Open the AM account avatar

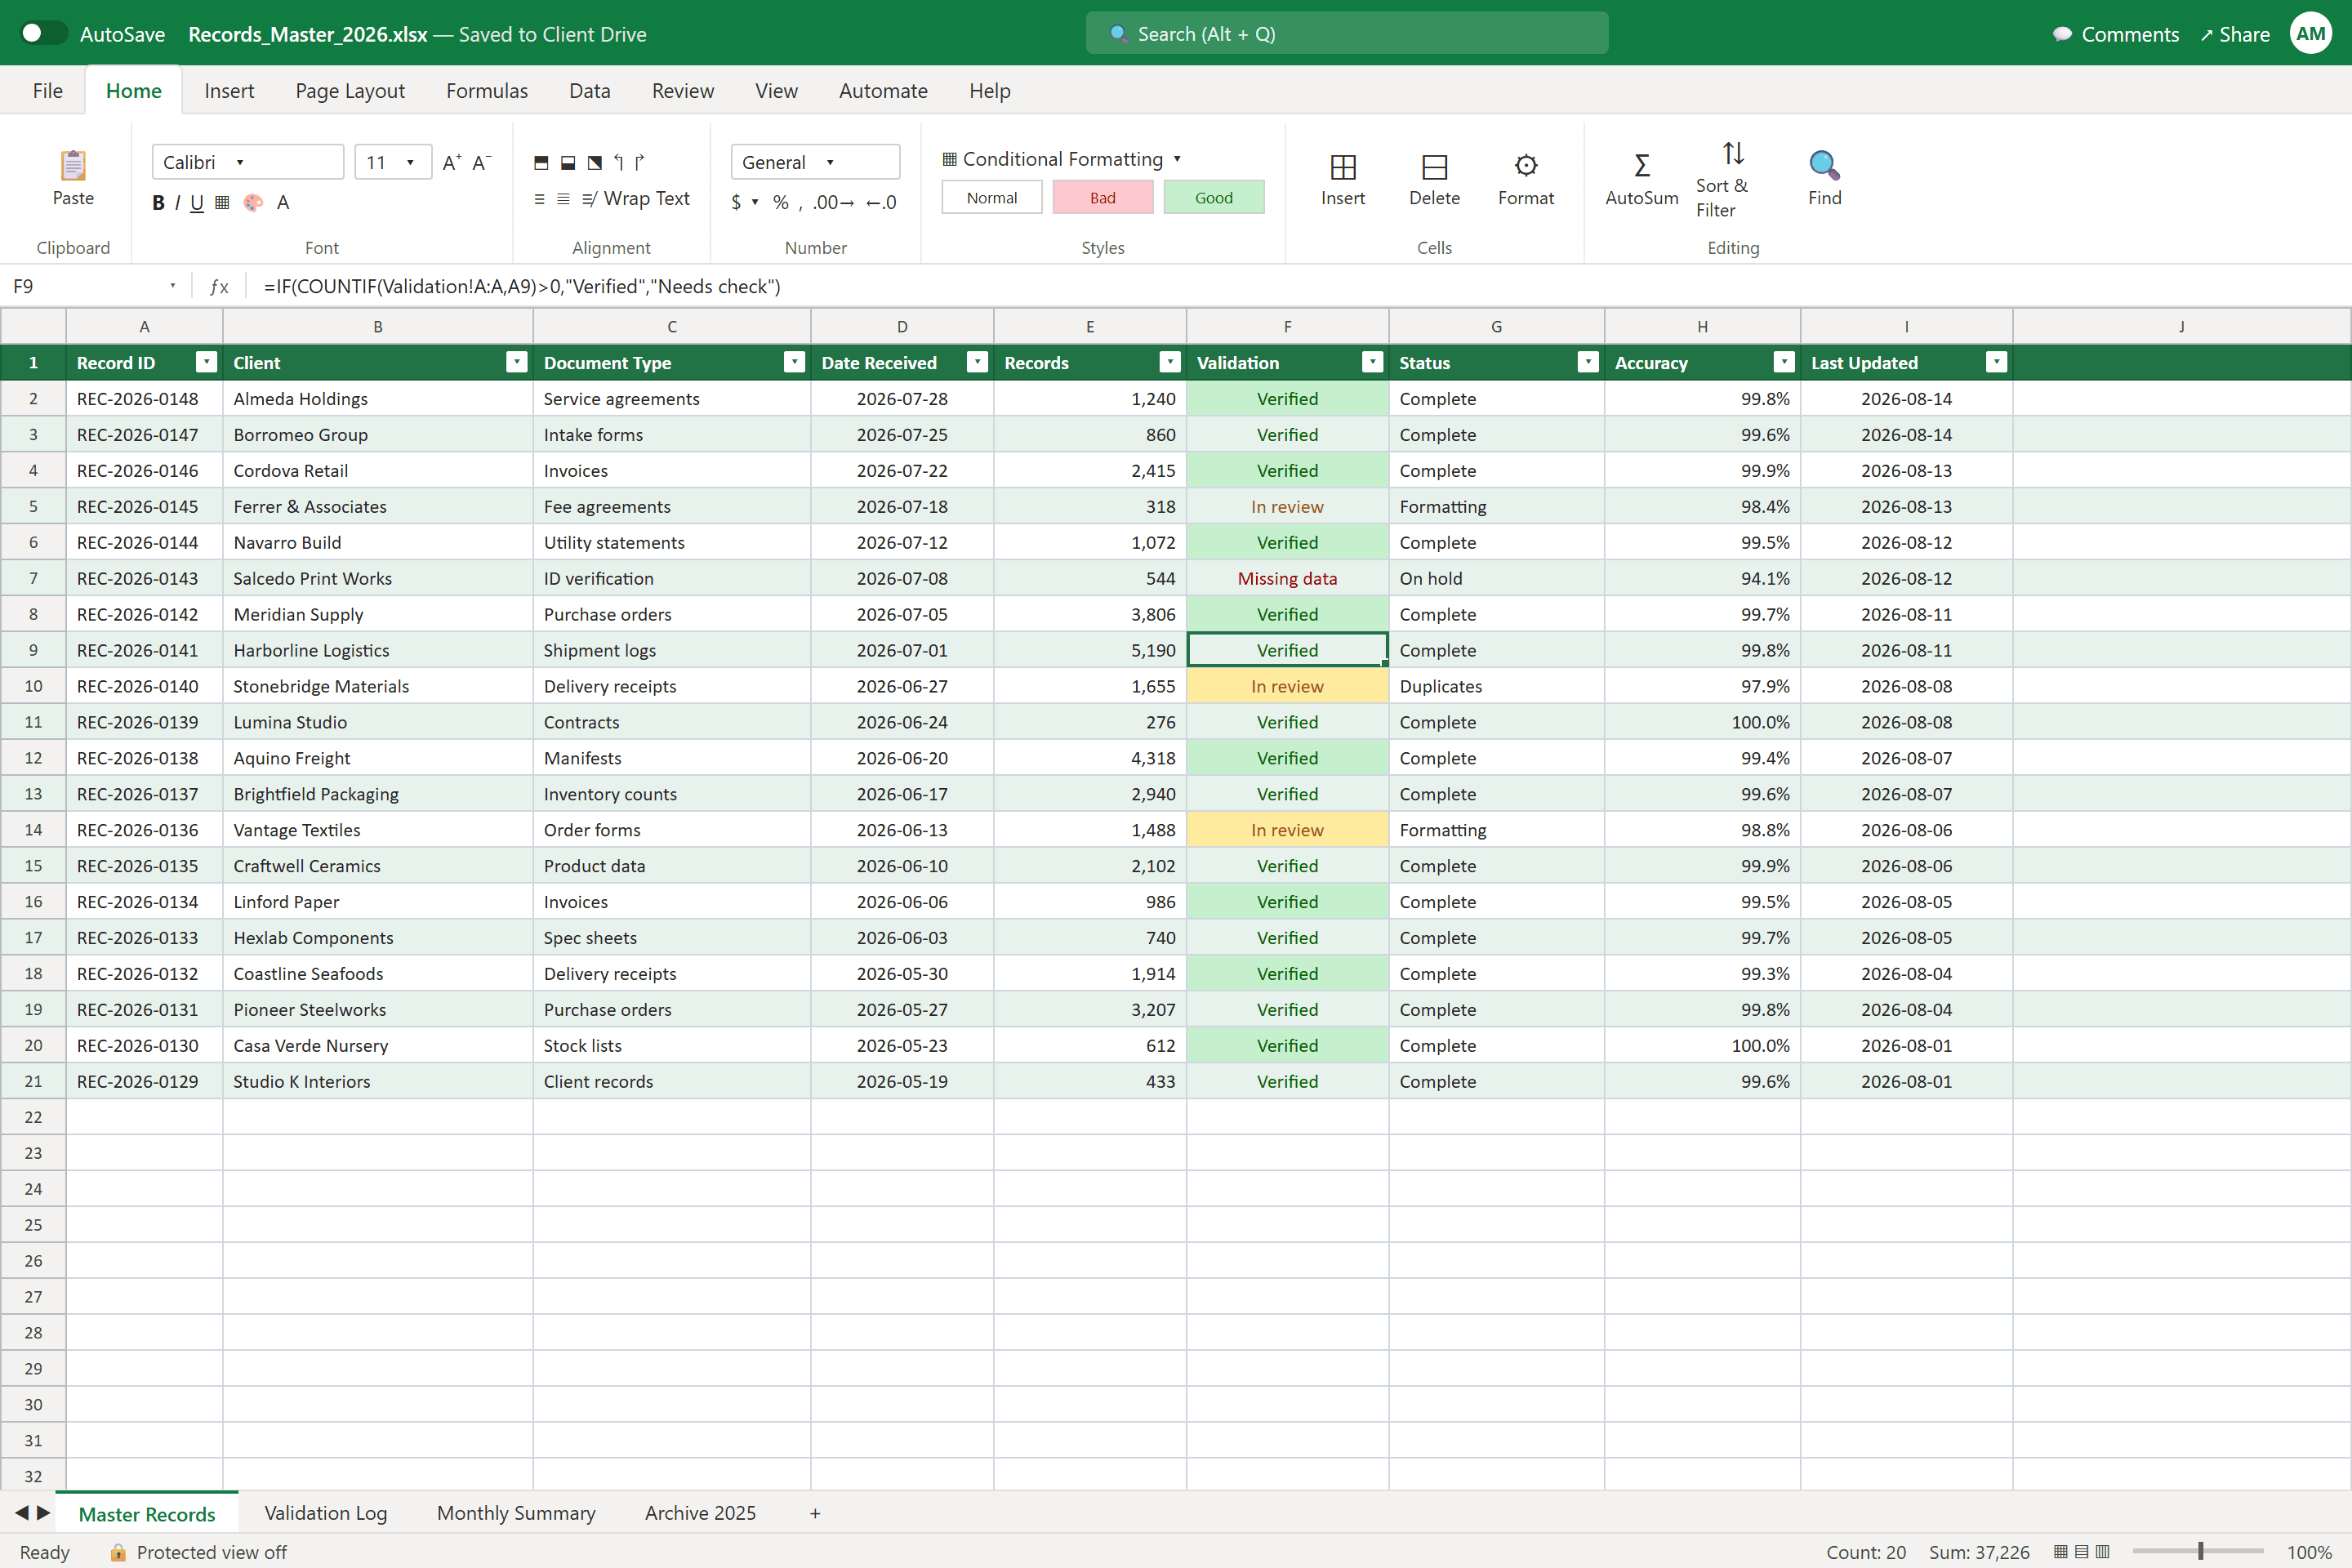click(x=2311, y=33)
